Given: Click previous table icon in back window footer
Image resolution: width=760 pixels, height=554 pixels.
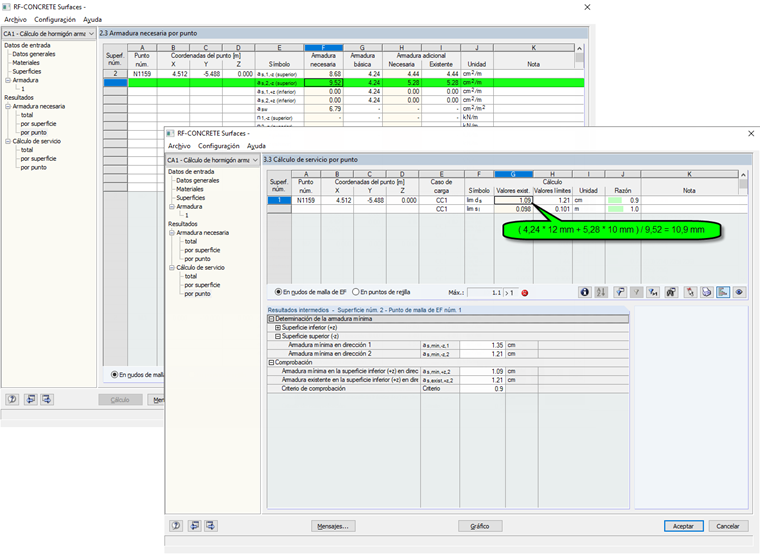Looking at the screenshot, I should (31, 399).
